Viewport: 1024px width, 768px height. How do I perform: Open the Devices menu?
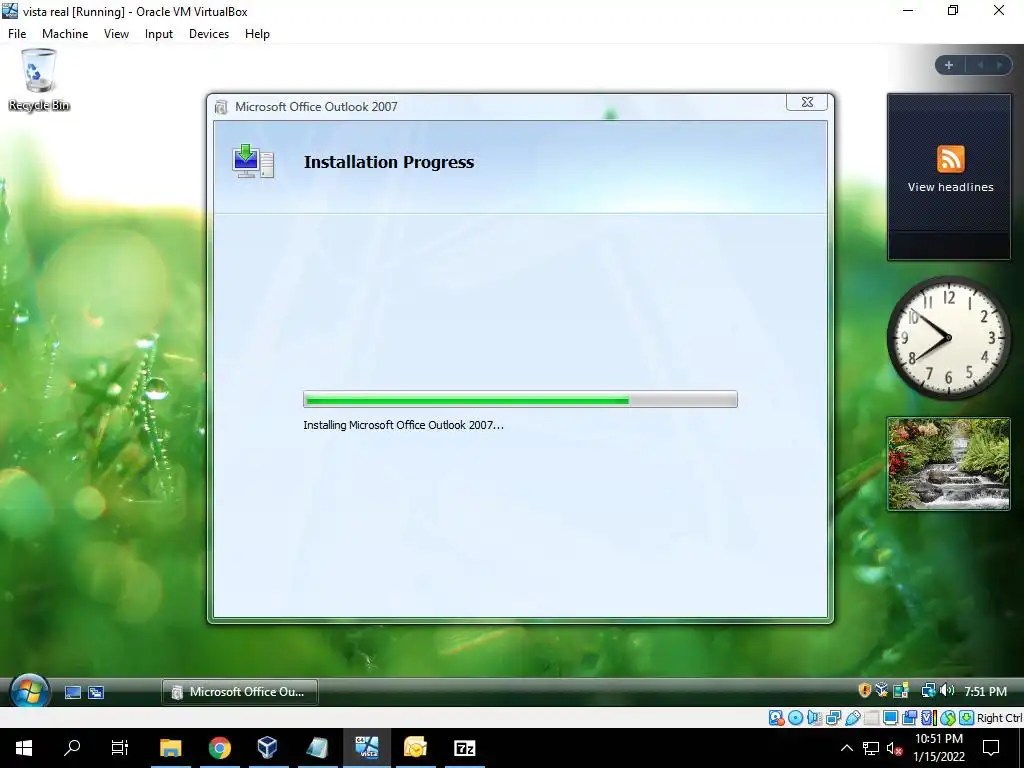pos(209,34)
